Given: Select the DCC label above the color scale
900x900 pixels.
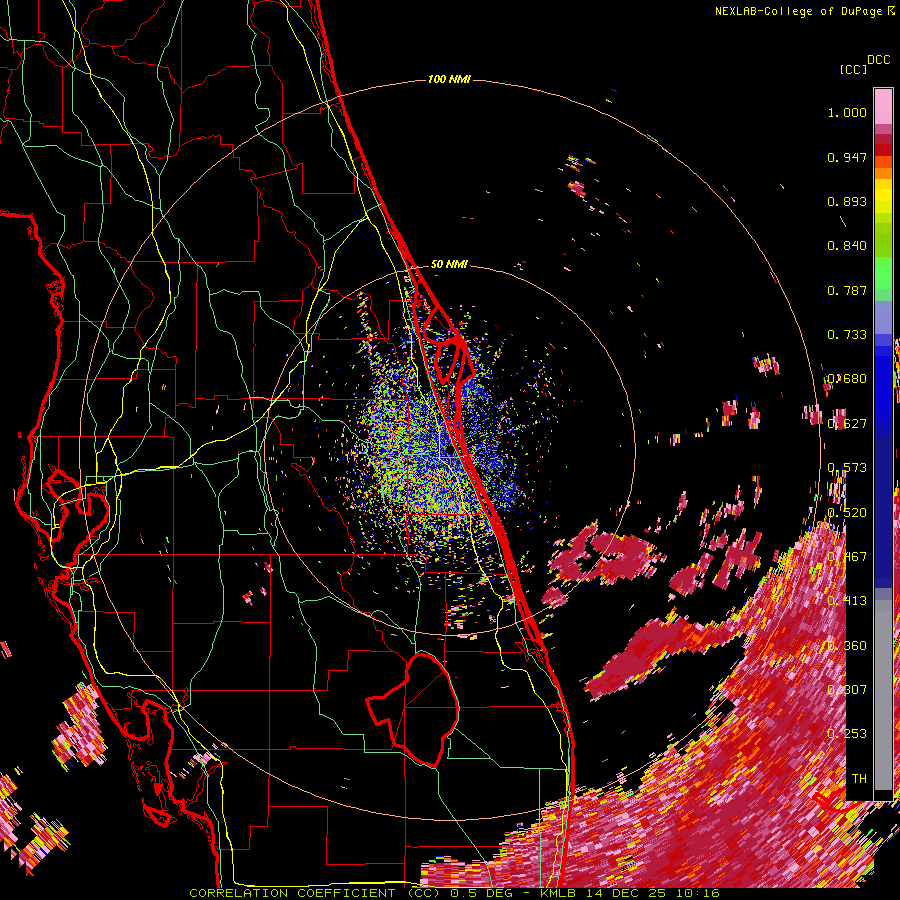Looking at the screenshot, I should pyautogui.click(x=879, y=60).
